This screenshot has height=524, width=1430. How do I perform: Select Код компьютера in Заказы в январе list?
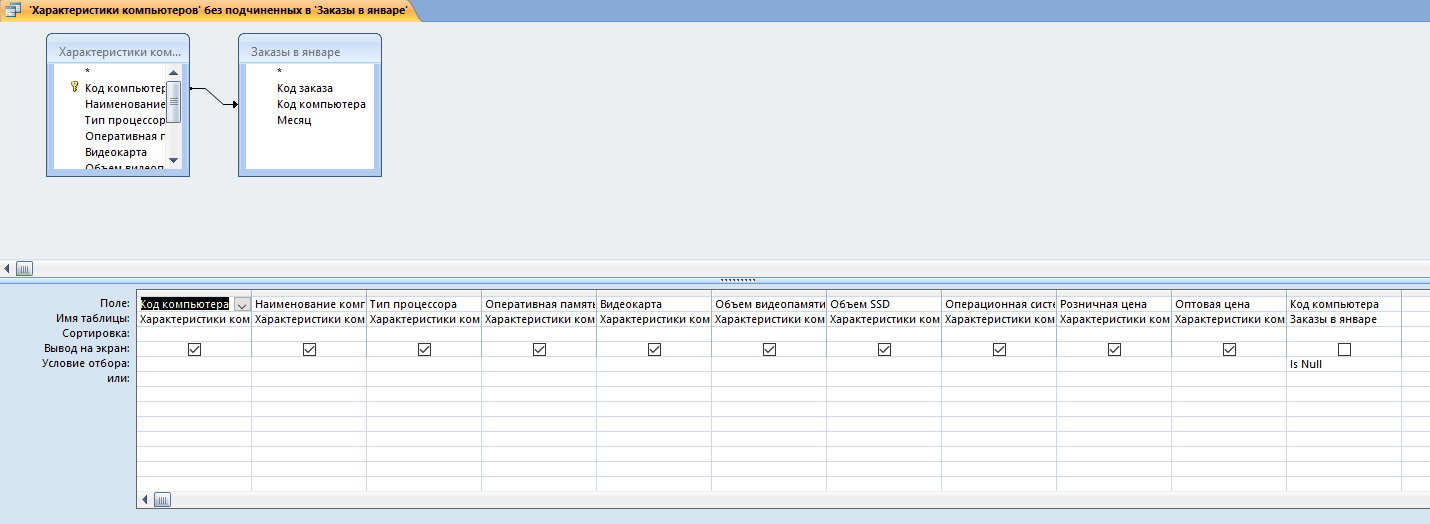click(x=321, y=104)
